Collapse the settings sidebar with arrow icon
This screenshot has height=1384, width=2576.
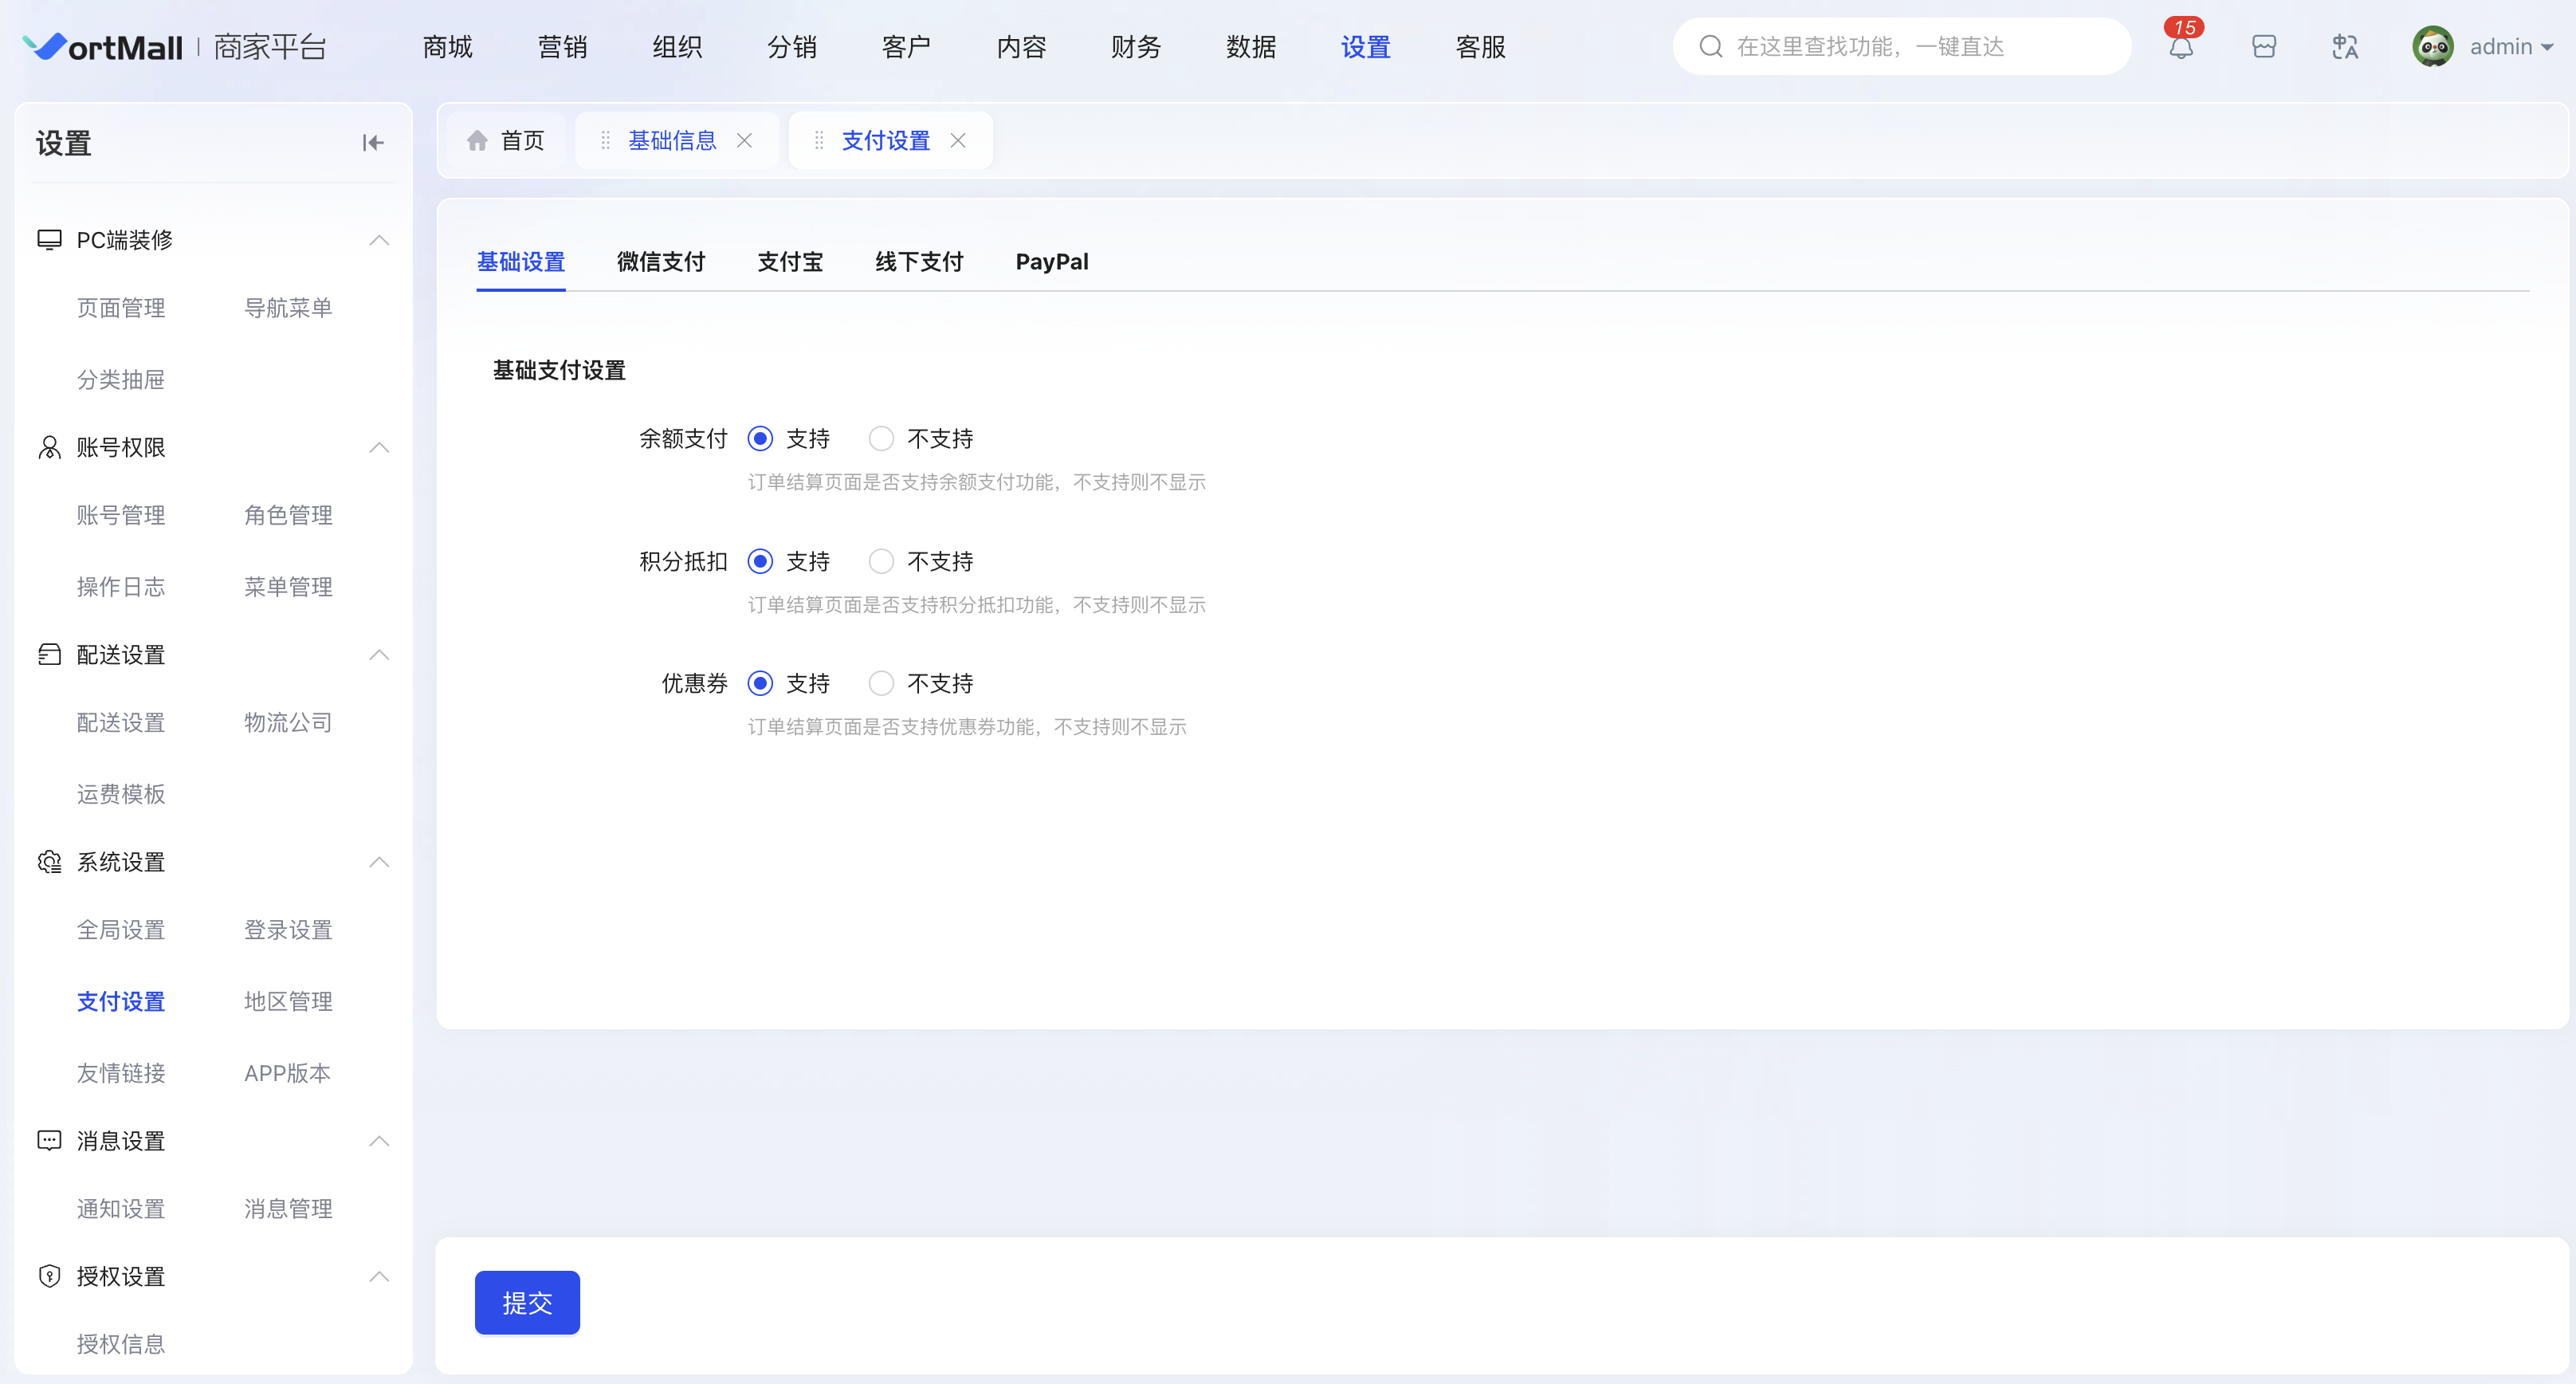[x=373, y=143]
